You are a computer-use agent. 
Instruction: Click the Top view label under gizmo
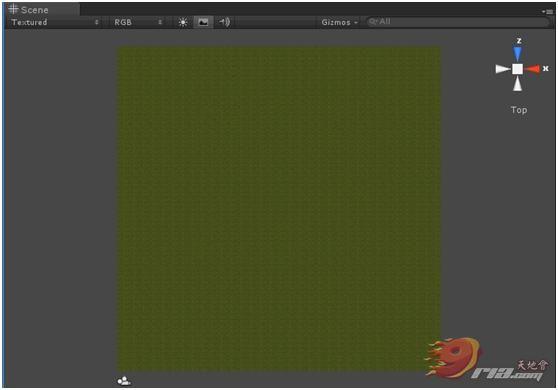coord(519,110)
